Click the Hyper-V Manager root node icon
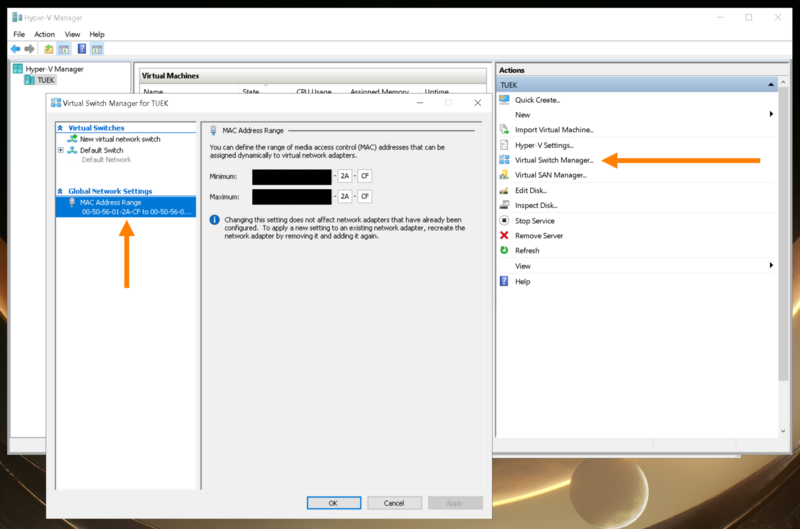 click(x=18, y=68)
